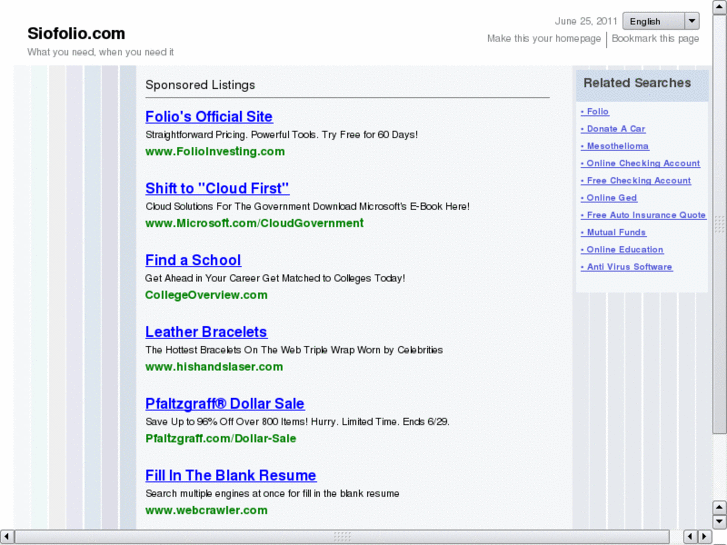
Task: Click 'The Hottest Bracelets On The Web' description
Action: point(294,350)
